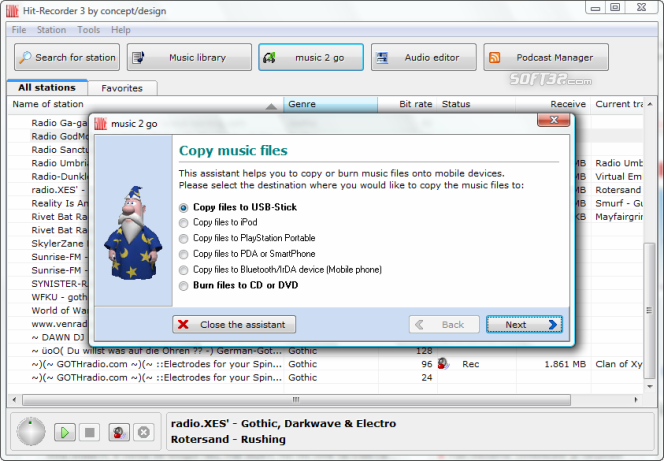664x461 pixels.
Task: Click the record station icon
Action: click(x=119, y=432)
